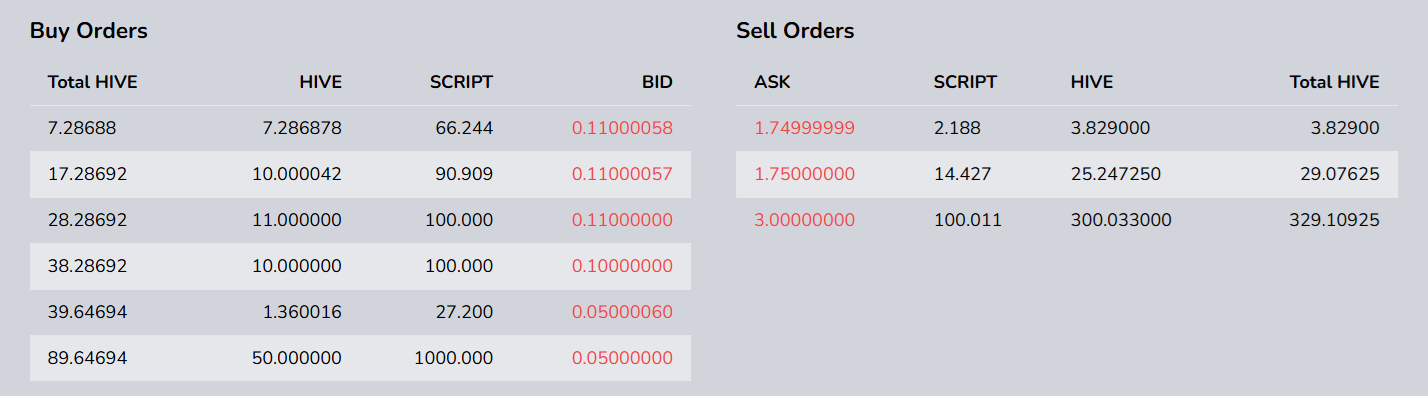Select sell order row totaling 29.07625 HIVE
The width and height of the screenshot is (1428, 396).
coord(1067,174)
